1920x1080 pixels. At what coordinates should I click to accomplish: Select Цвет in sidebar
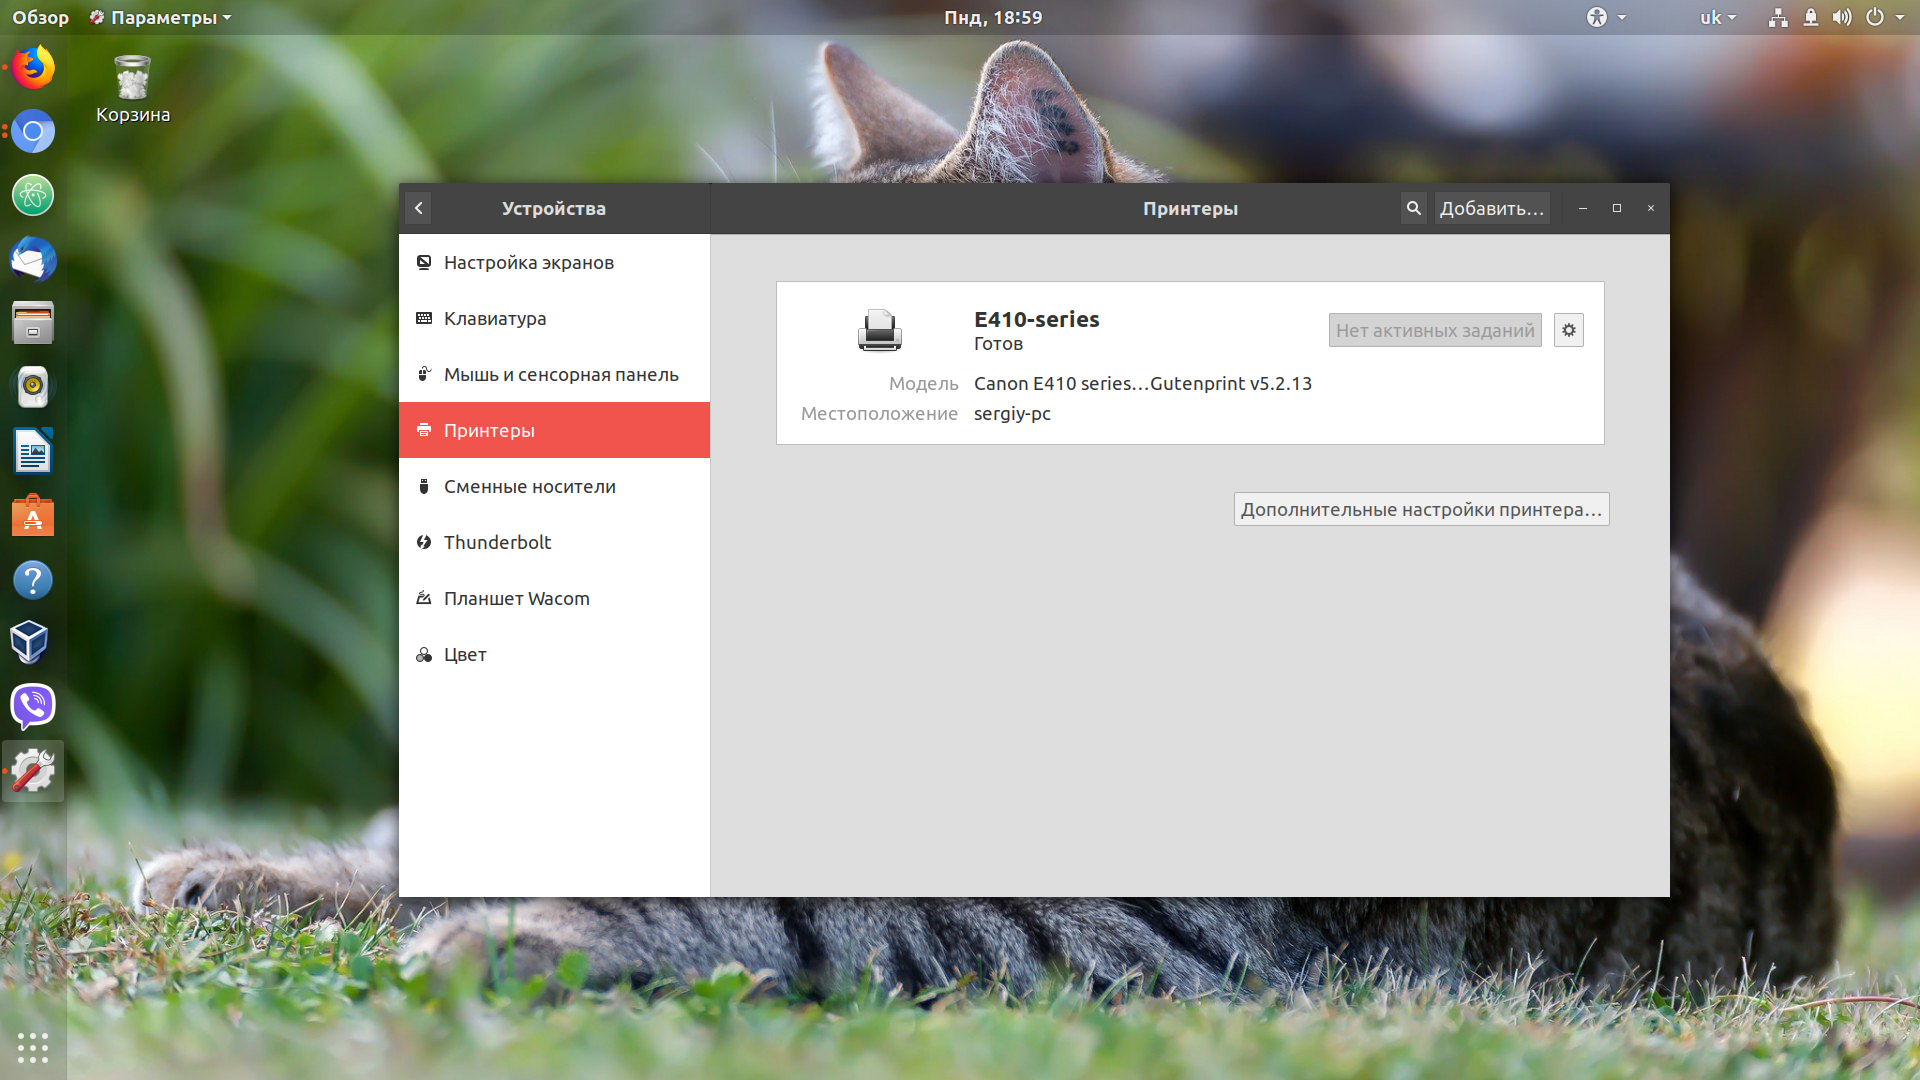[554, 654]
